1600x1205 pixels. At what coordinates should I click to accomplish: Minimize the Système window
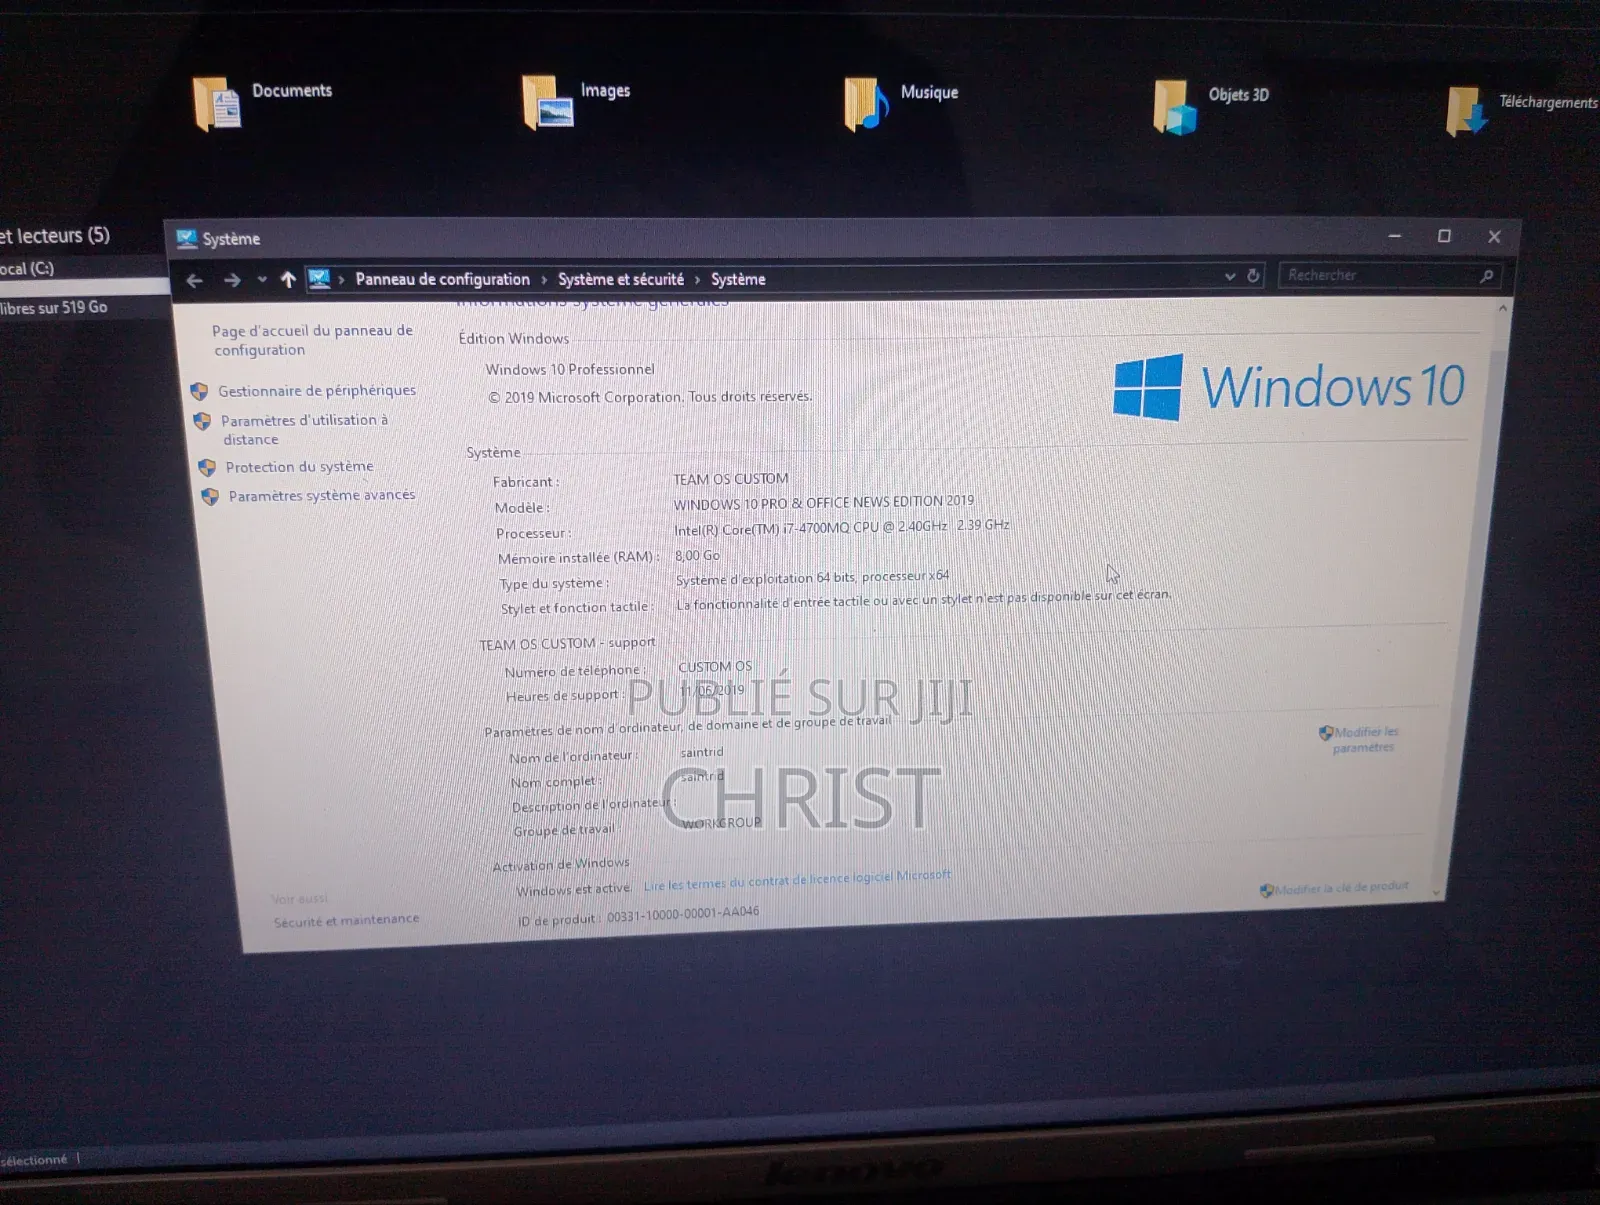click(1395, 236)
